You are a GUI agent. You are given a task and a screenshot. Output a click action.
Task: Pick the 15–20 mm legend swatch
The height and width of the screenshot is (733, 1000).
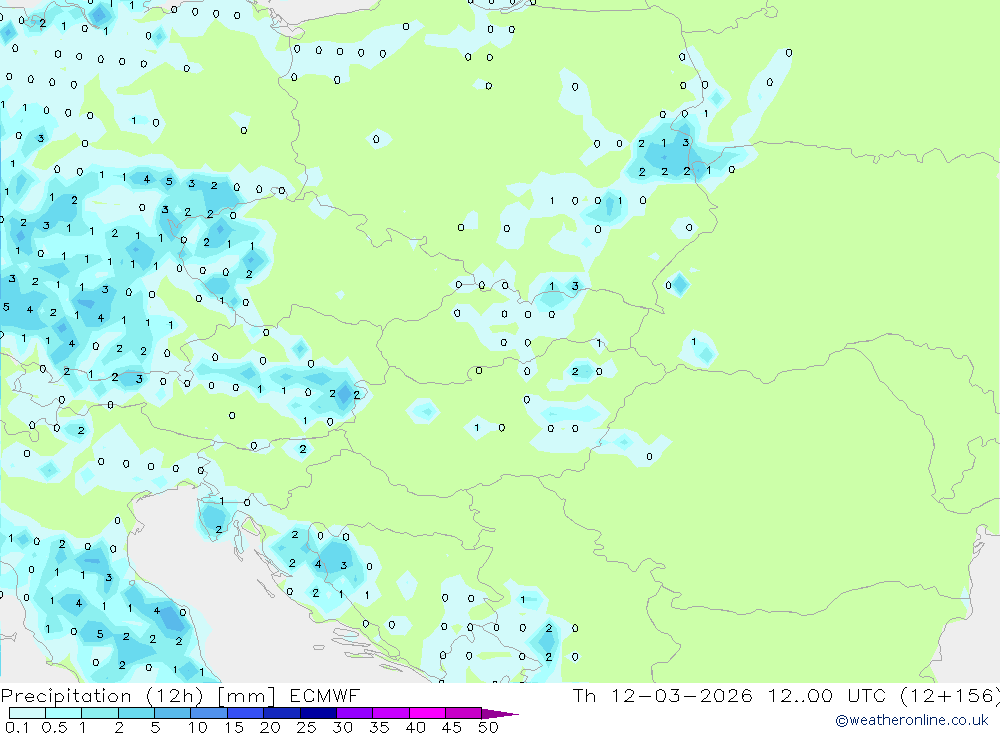click(x=246, y=713)
